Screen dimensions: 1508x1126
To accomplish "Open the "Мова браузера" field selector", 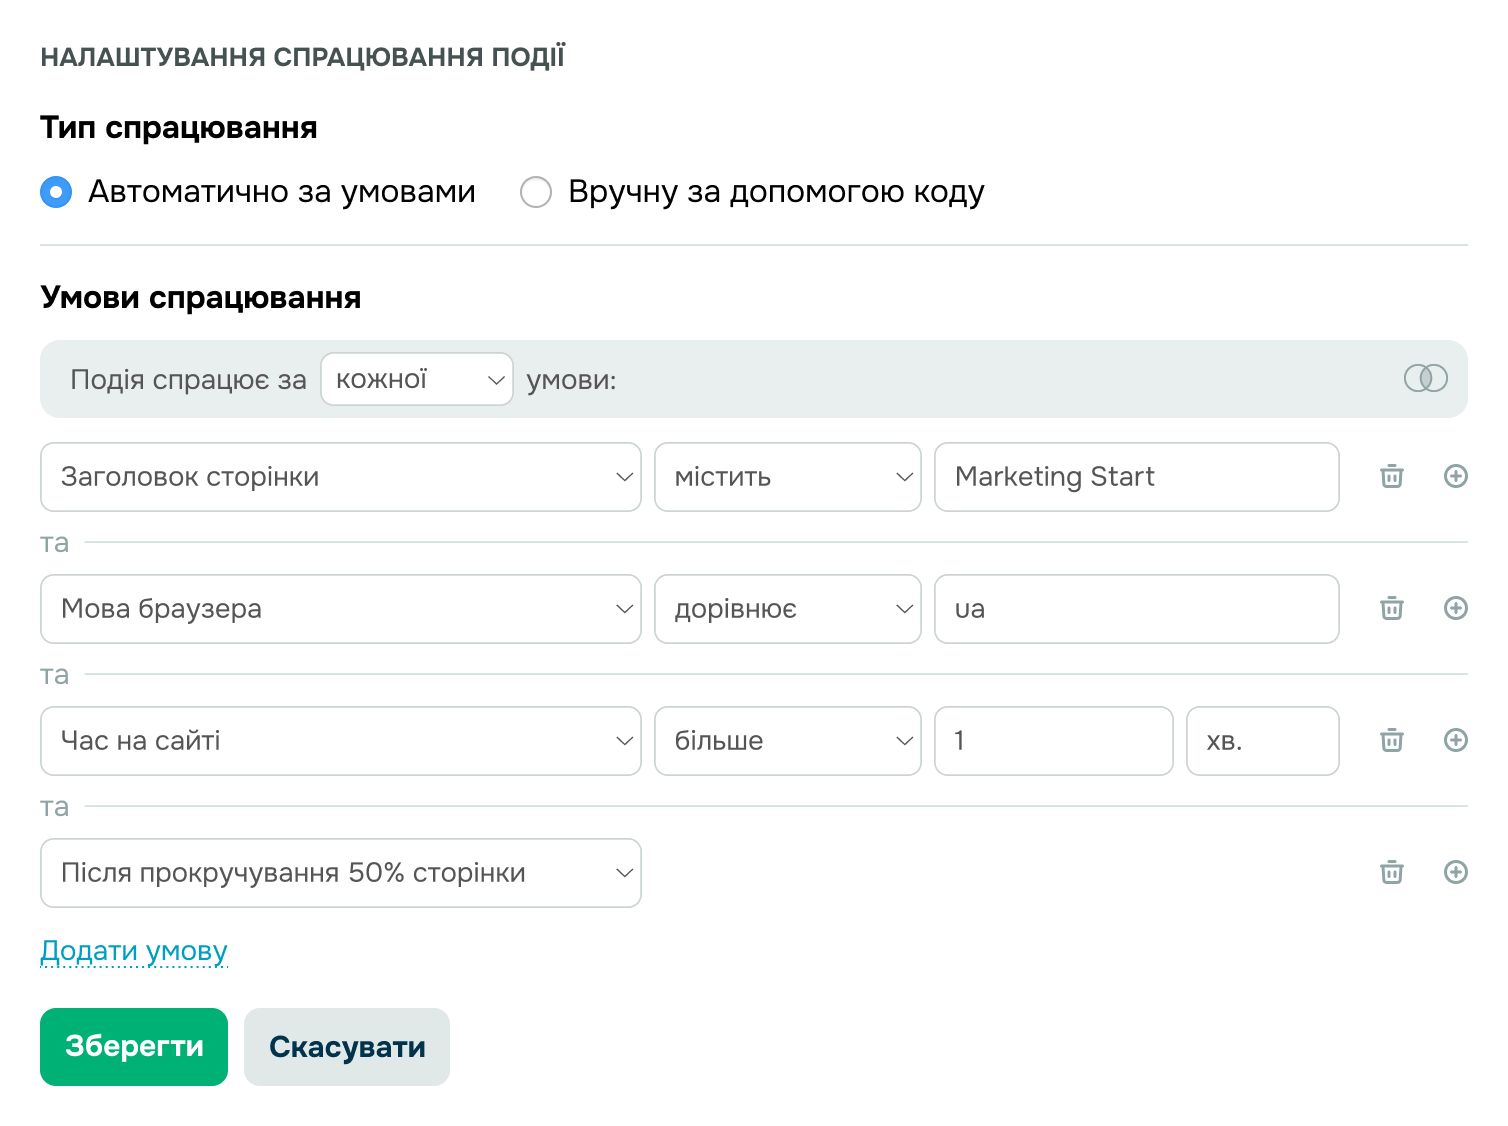I will 340,608.
